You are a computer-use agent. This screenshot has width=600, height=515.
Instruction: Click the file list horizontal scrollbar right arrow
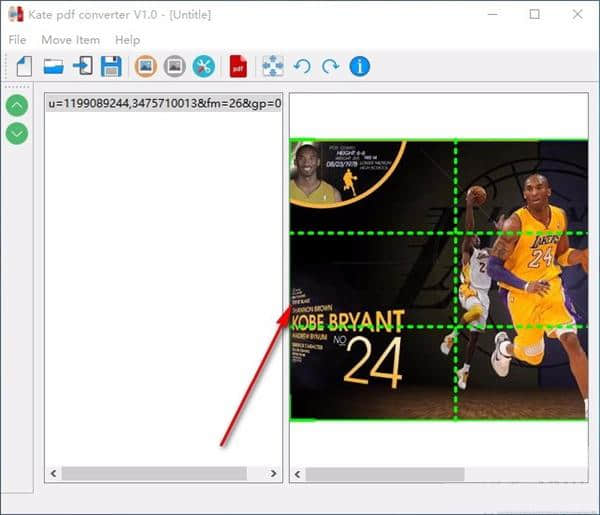[274, 473]
